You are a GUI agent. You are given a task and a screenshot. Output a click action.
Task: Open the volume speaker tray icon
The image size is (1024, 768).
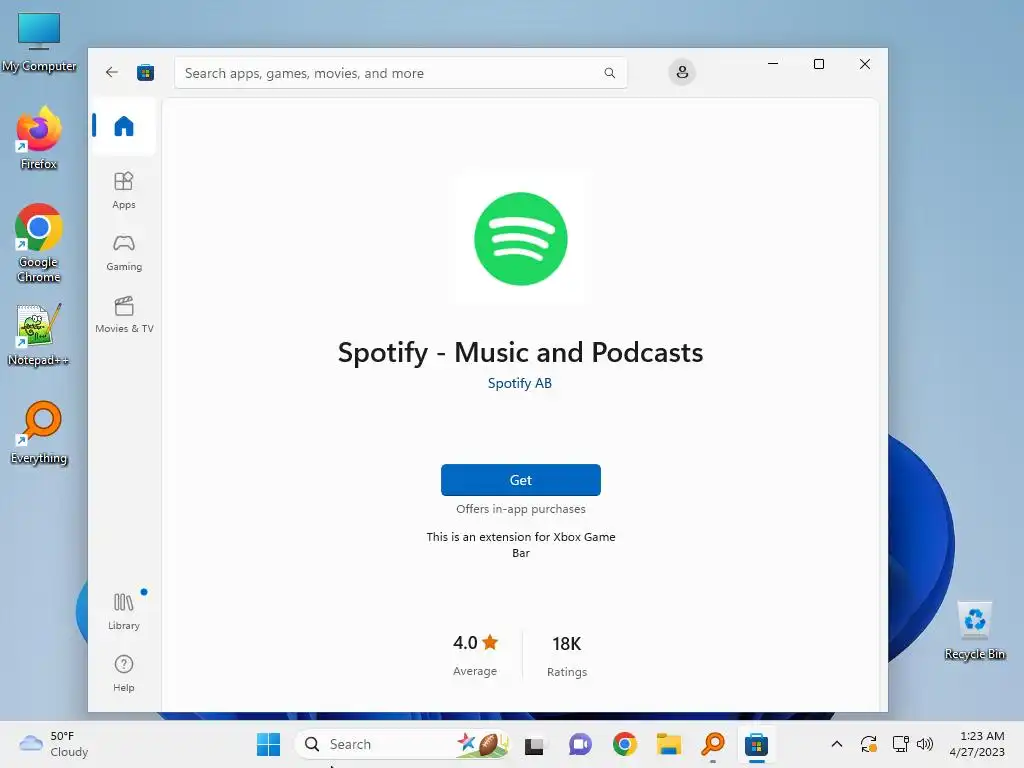pos(925,744)
